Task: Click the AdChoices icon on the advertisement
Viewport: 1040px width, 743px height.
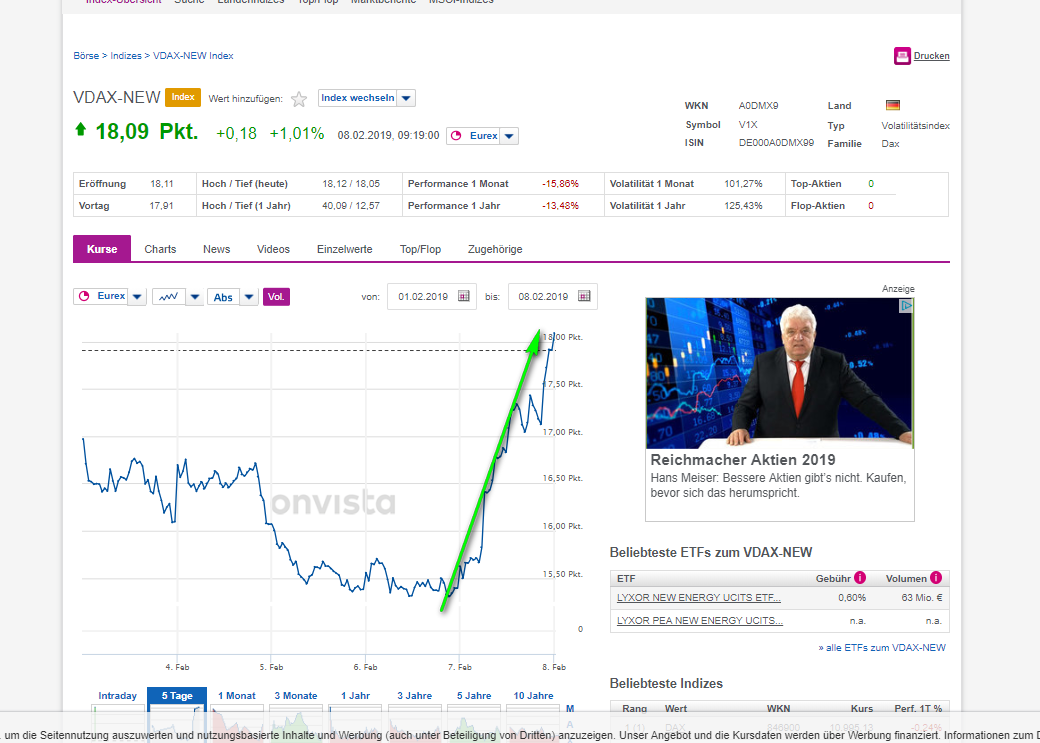Action: pos(906,305)
